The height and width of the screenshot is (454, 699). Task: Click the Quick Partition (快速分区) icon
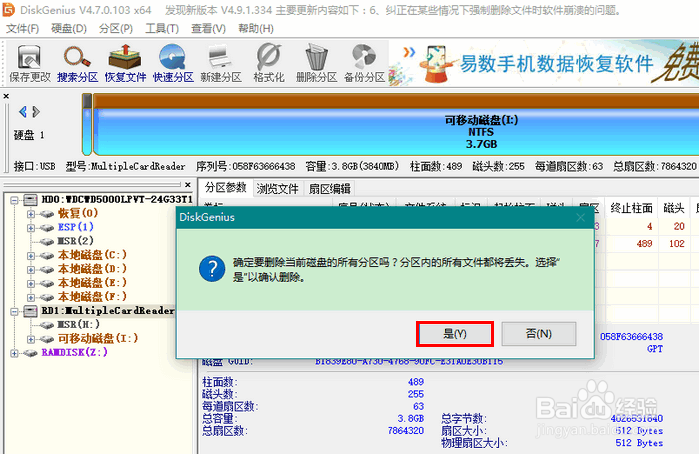click(x=173, y=63)
